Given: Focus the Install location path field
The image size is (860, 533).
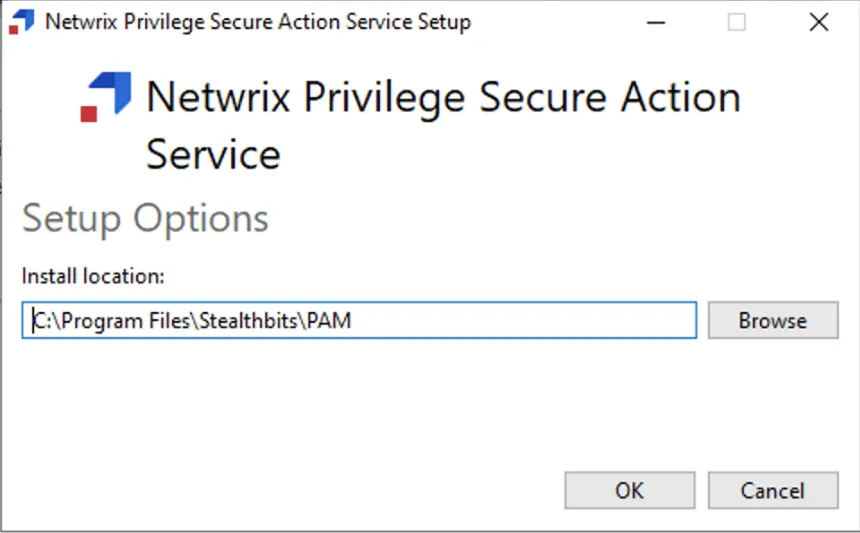Looking at the screenshot, I should click(359, 320).
